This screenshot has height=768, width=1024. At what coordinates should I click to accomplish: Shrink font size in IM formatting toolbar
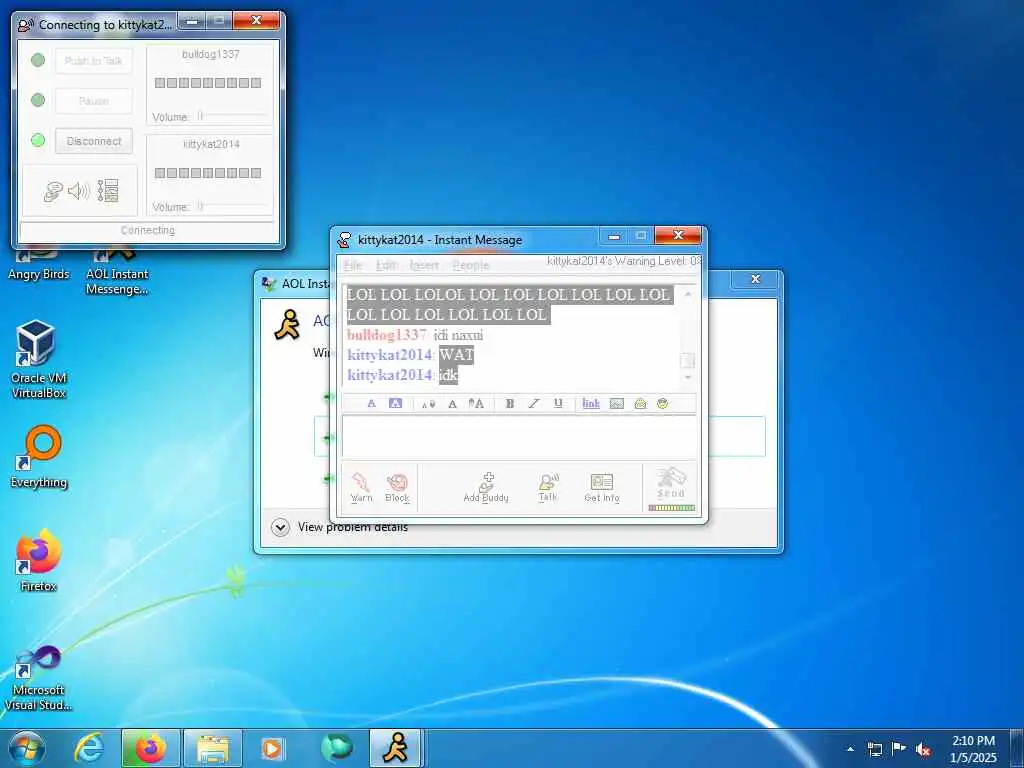(x=428, y=404)
